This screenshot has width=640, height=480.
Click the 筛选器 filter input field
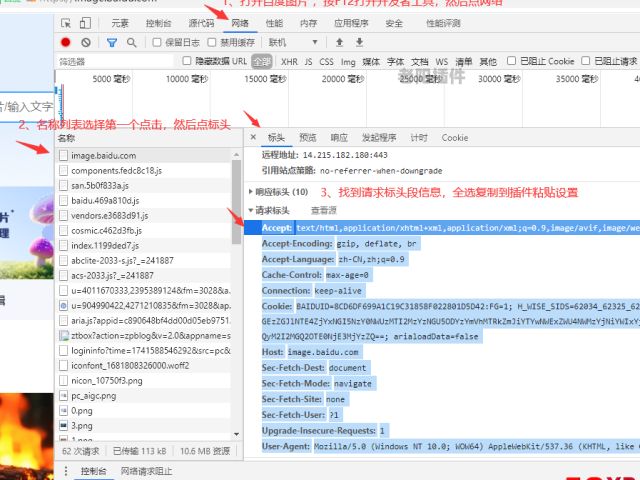click(115, 62)
